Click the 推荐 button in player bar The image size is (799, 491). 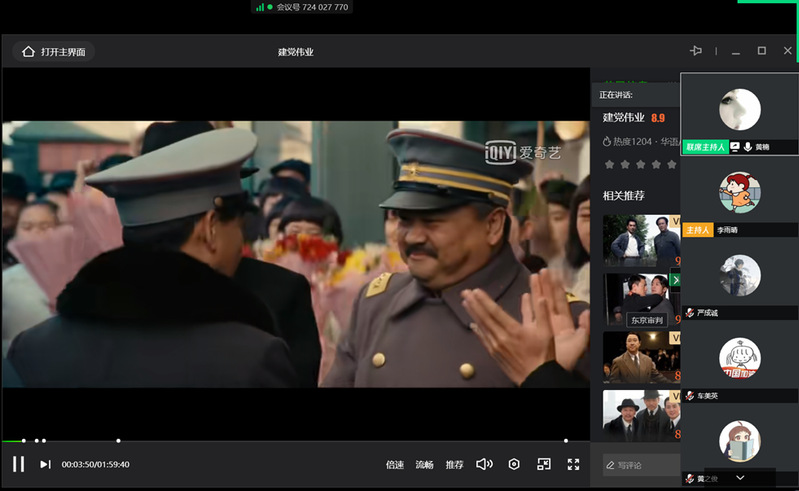455,465
